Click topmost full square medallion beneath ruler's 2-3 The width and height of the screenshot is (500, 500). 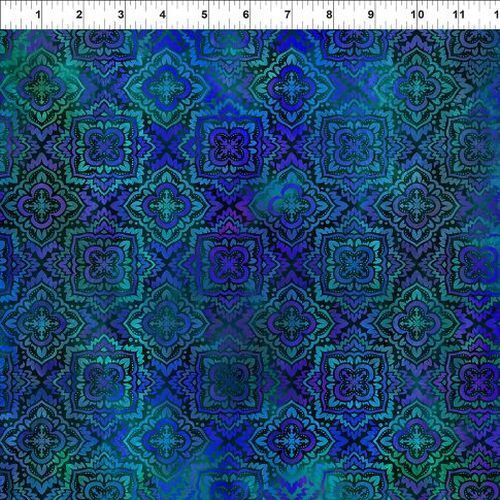click(x=103, y=146)
